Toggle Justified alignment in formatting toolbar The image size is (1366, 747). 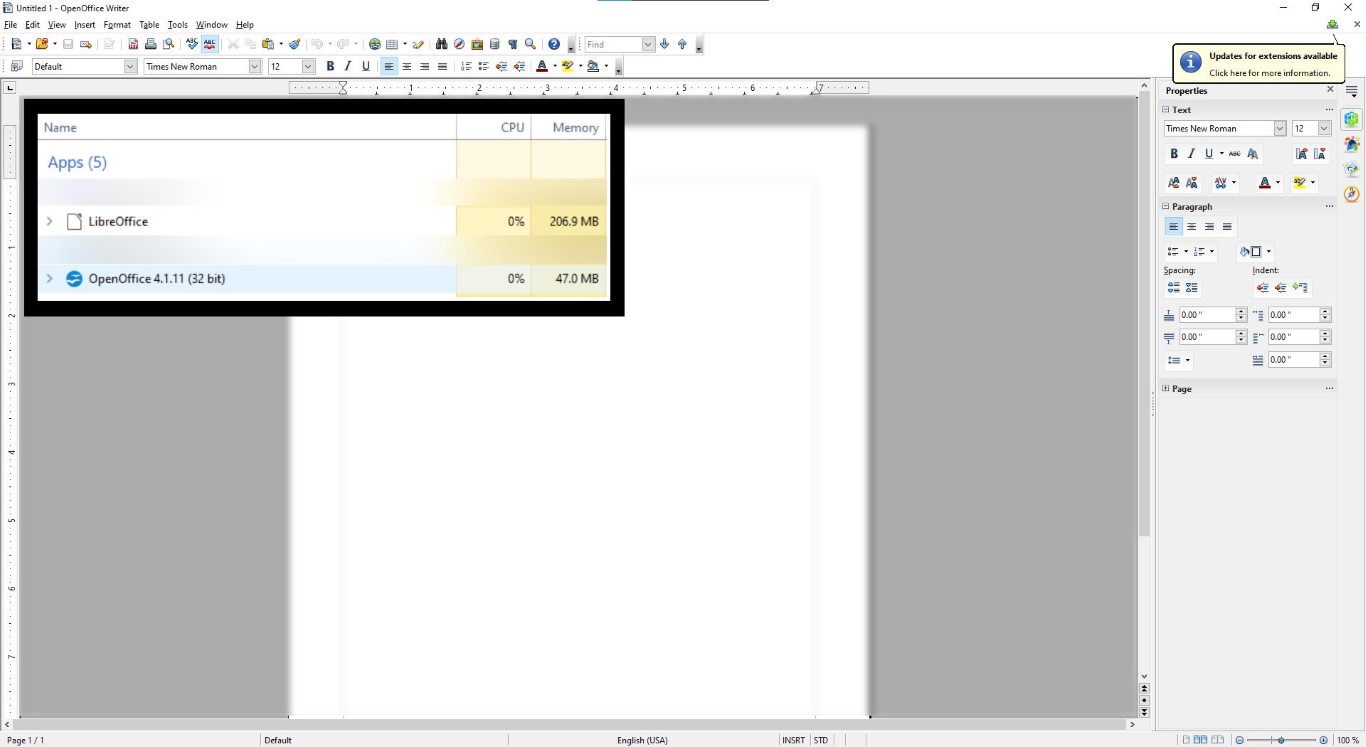tap(442, 66)
